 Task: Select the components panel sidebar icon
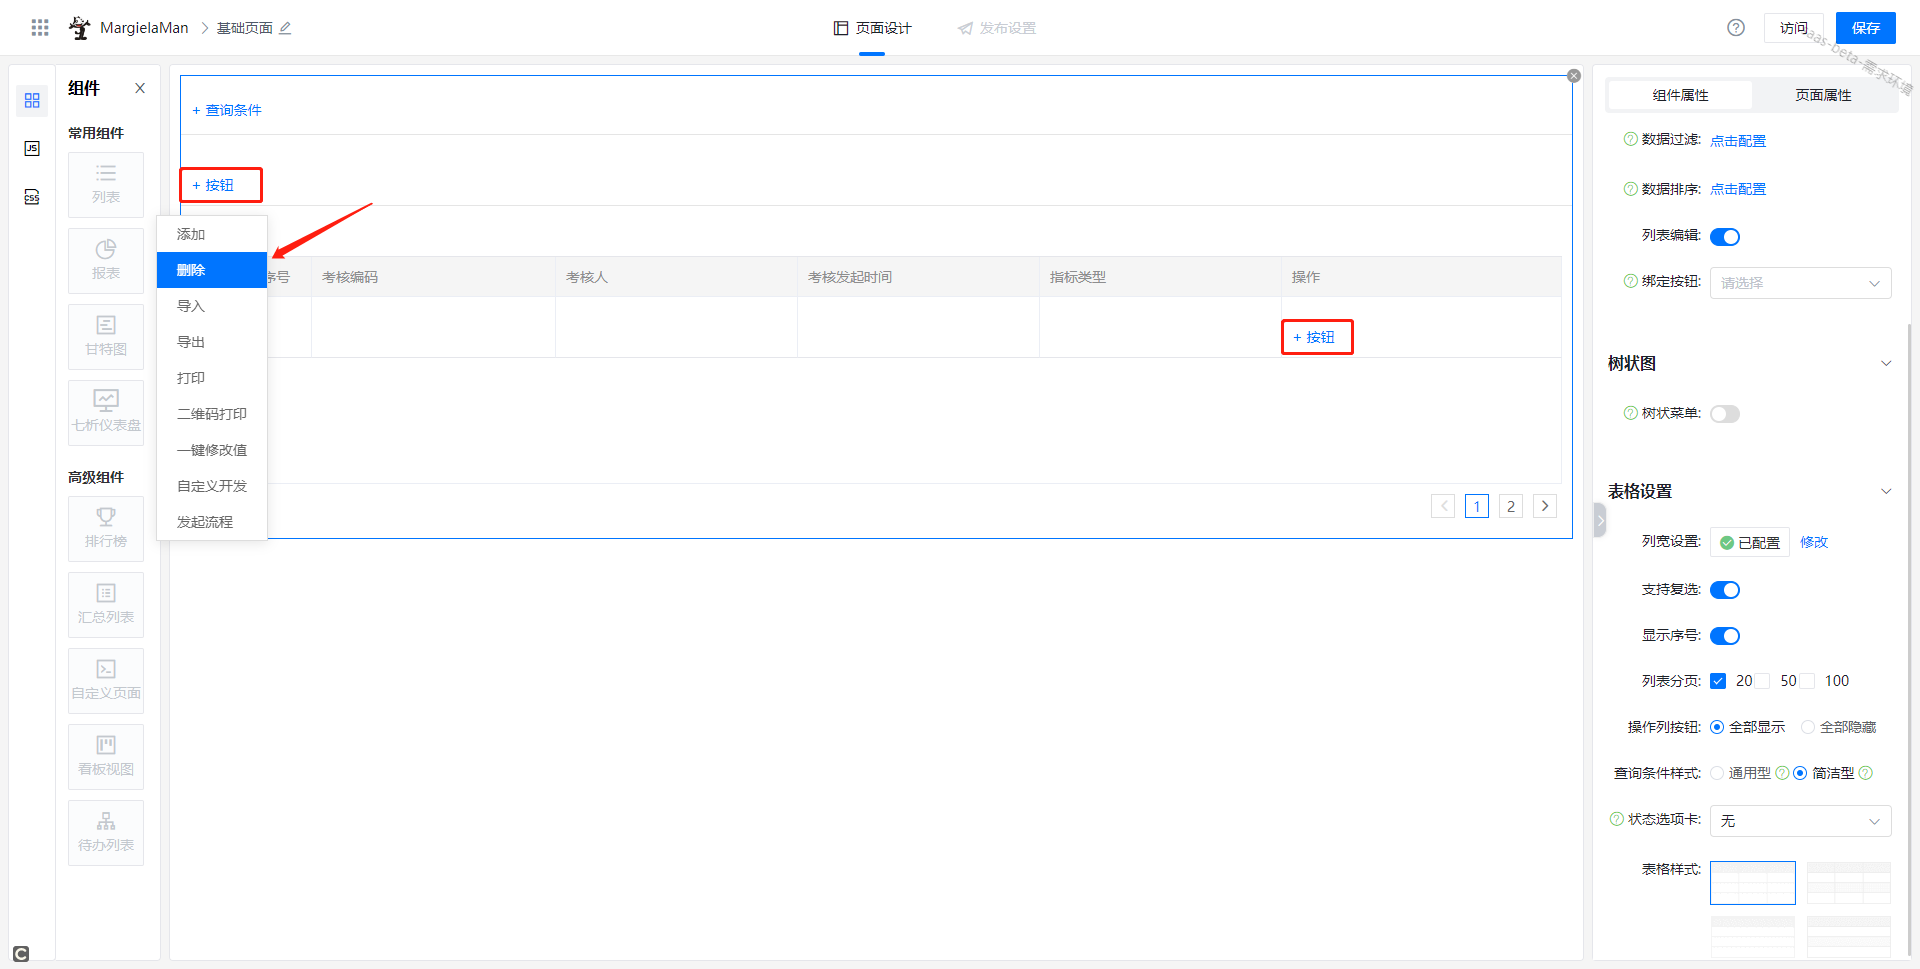click(32, 101)
